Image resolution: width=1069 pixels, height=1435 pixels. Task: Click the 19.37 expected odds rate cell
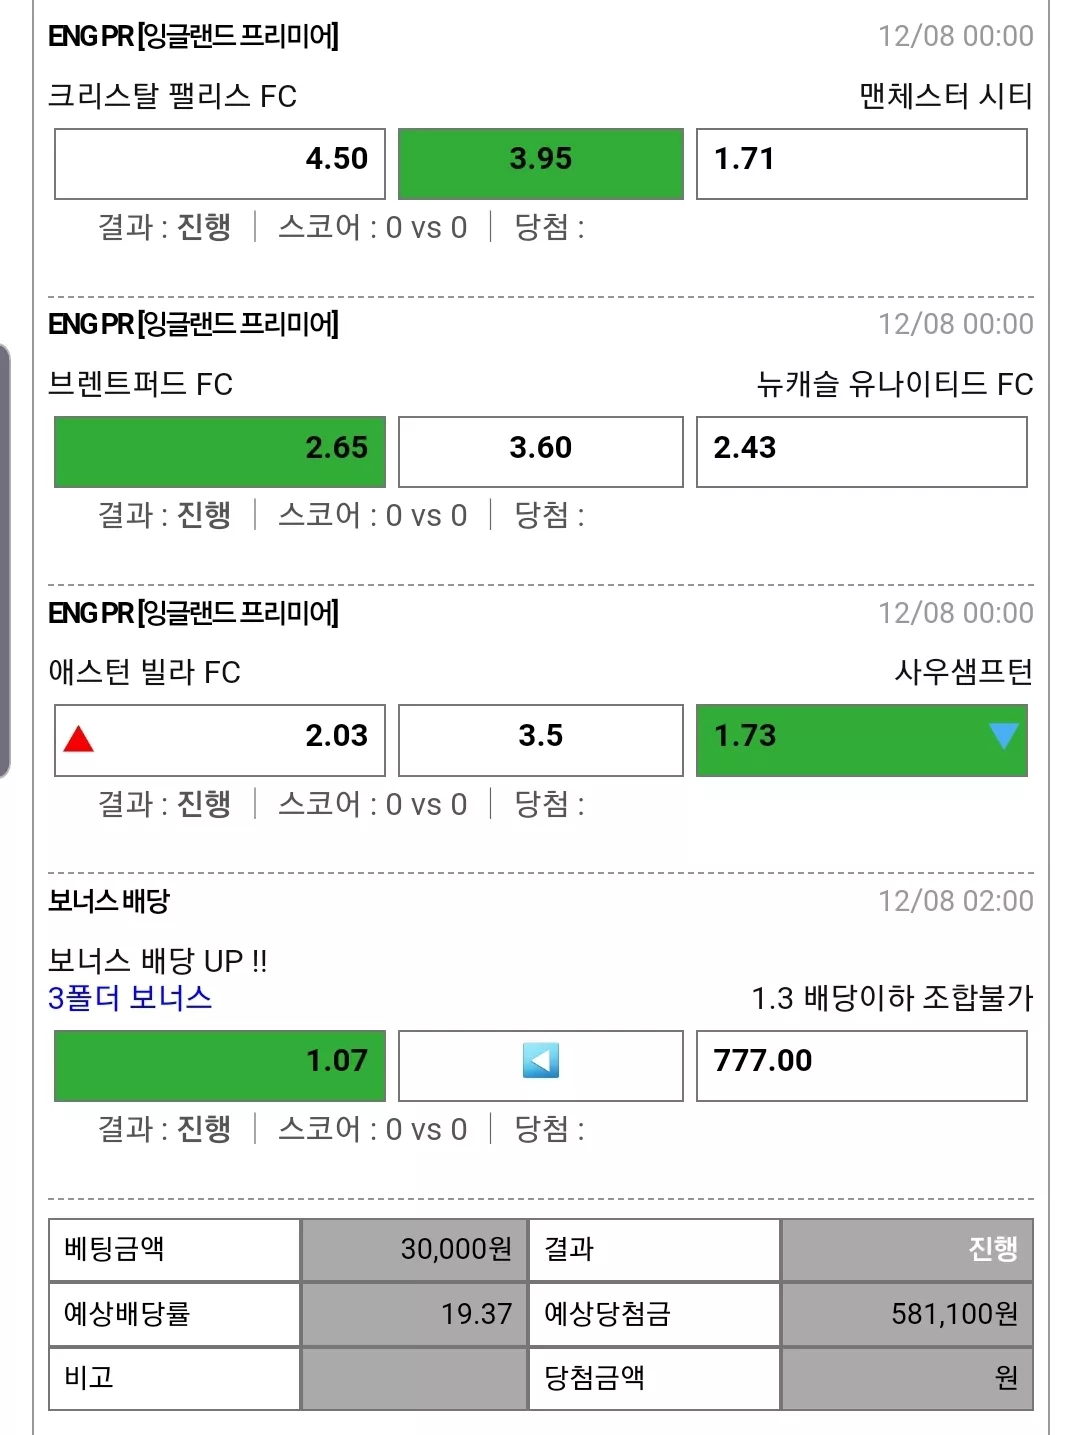click(414, 1314)
